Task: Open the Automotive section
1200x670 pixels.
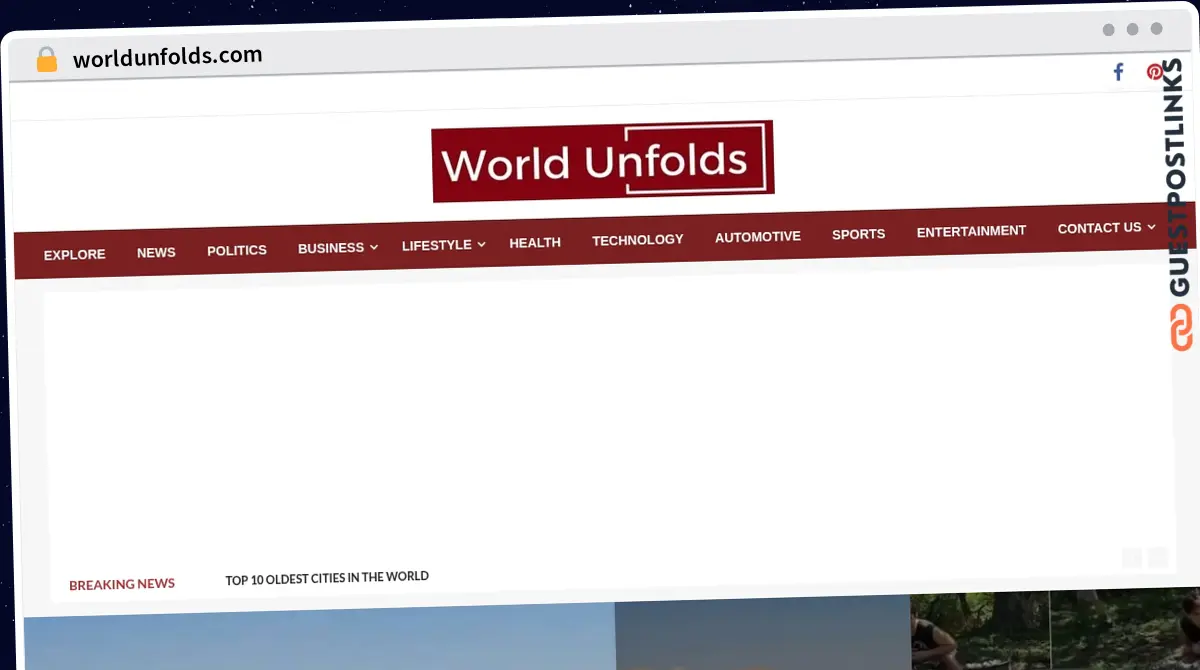Action: [x=758, y=237]
